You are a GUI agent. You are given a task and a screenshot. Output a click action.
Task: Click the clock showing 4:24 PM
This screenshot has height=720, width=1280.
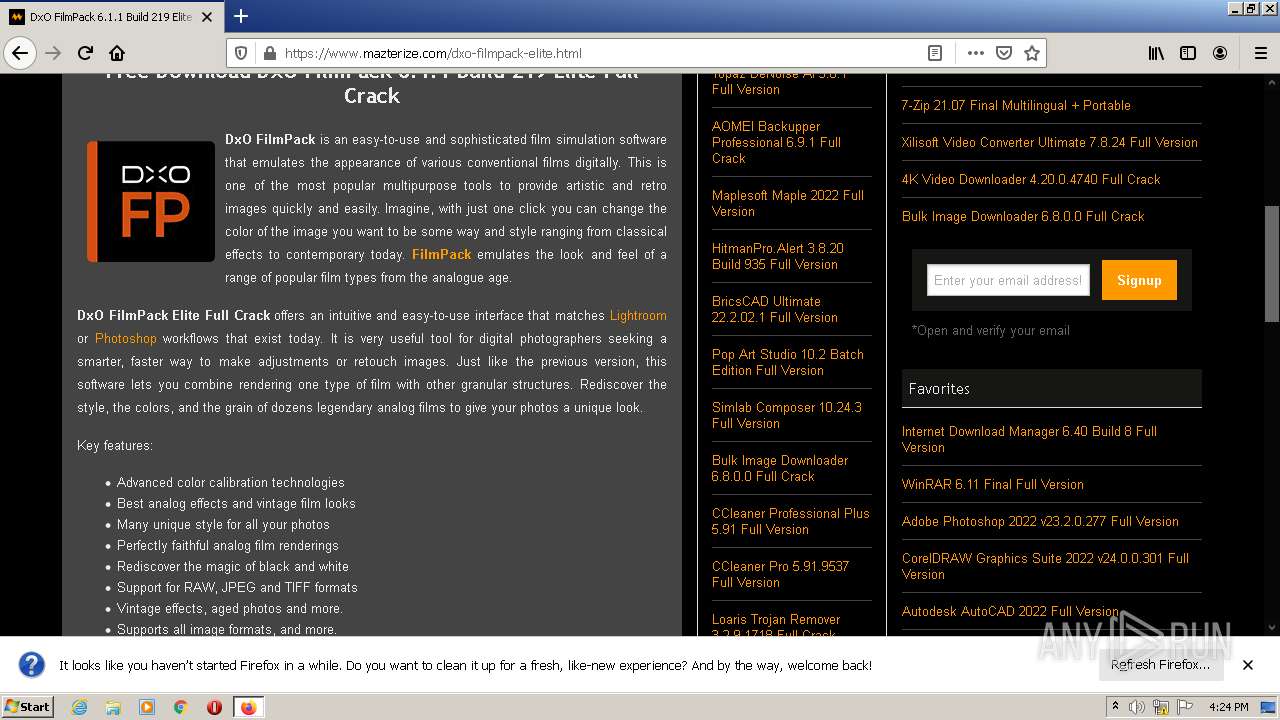click(x=1228, y=707)
